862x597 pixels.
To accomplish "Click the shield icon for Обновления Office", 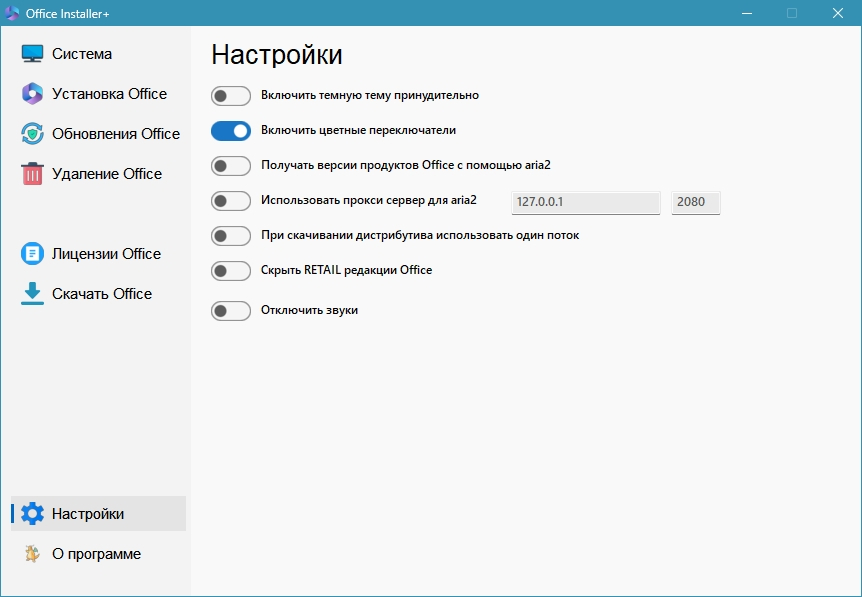I will (x=32, y=134).
